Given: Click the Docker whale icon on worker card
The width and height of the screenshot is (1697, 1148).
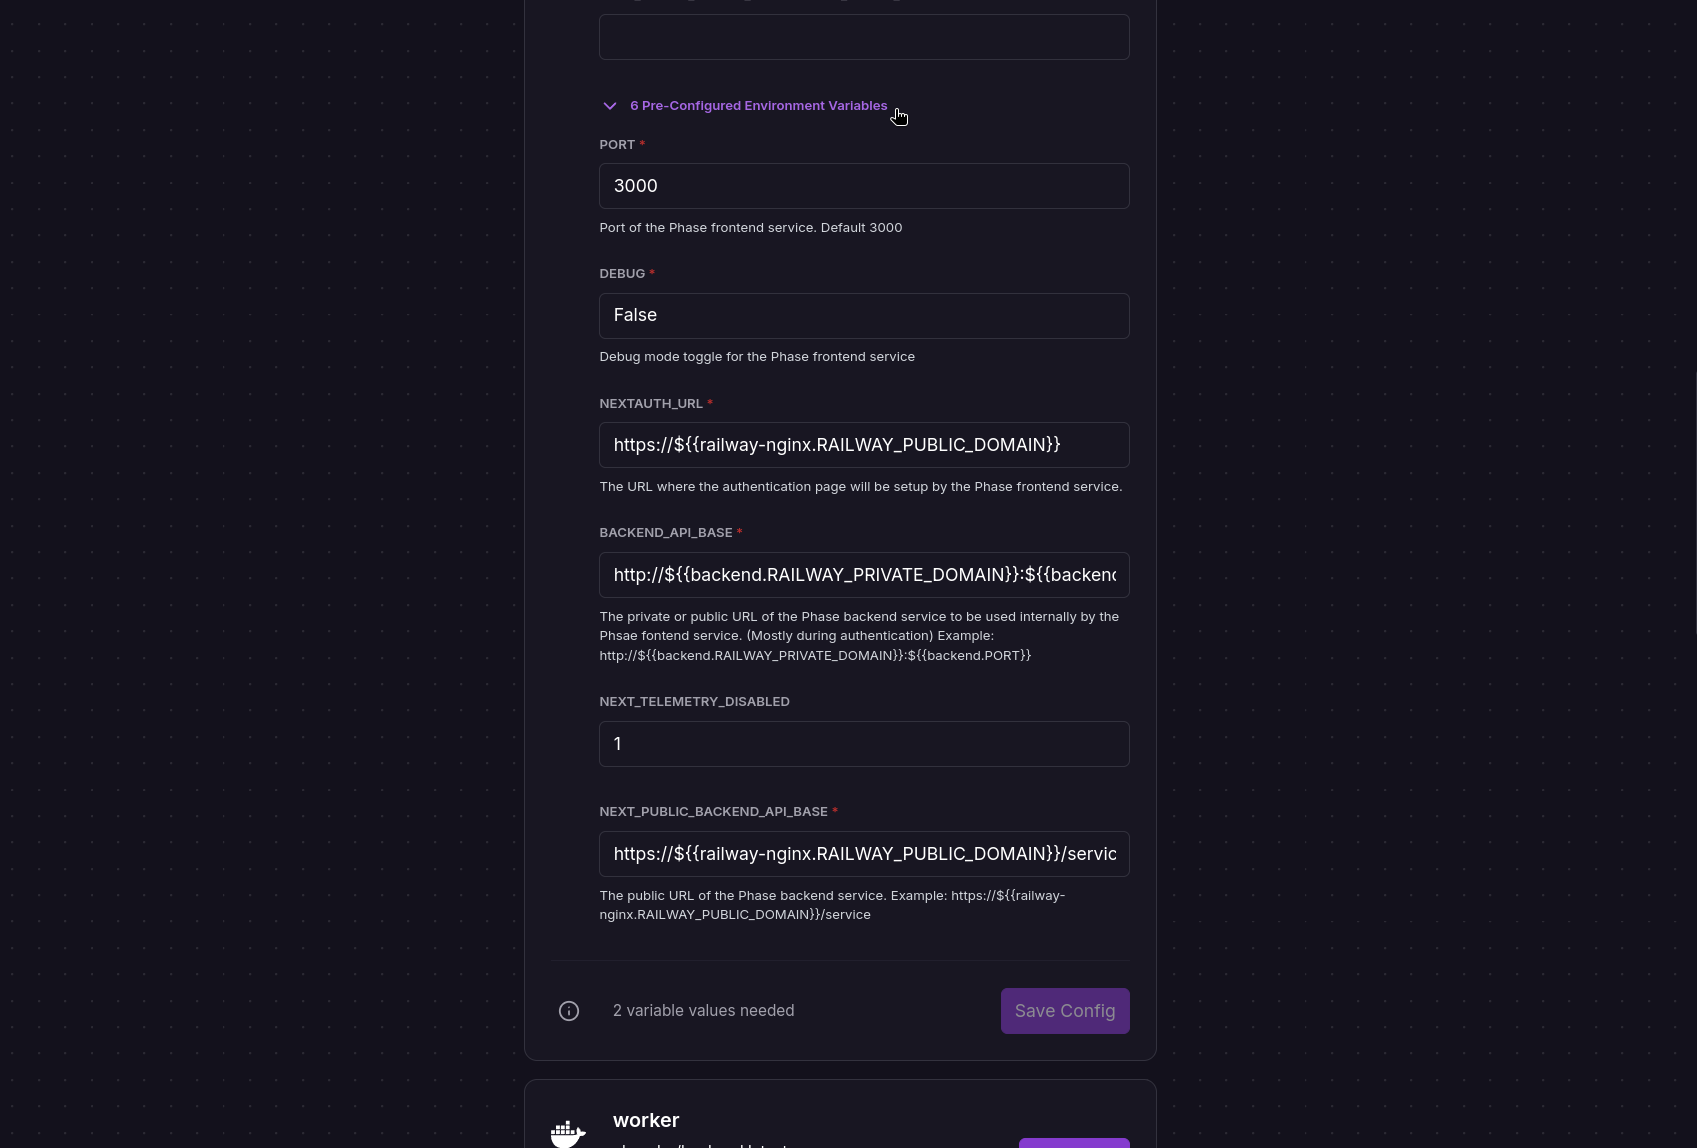Looking at the screenshot, I should tap(568, 1133).
